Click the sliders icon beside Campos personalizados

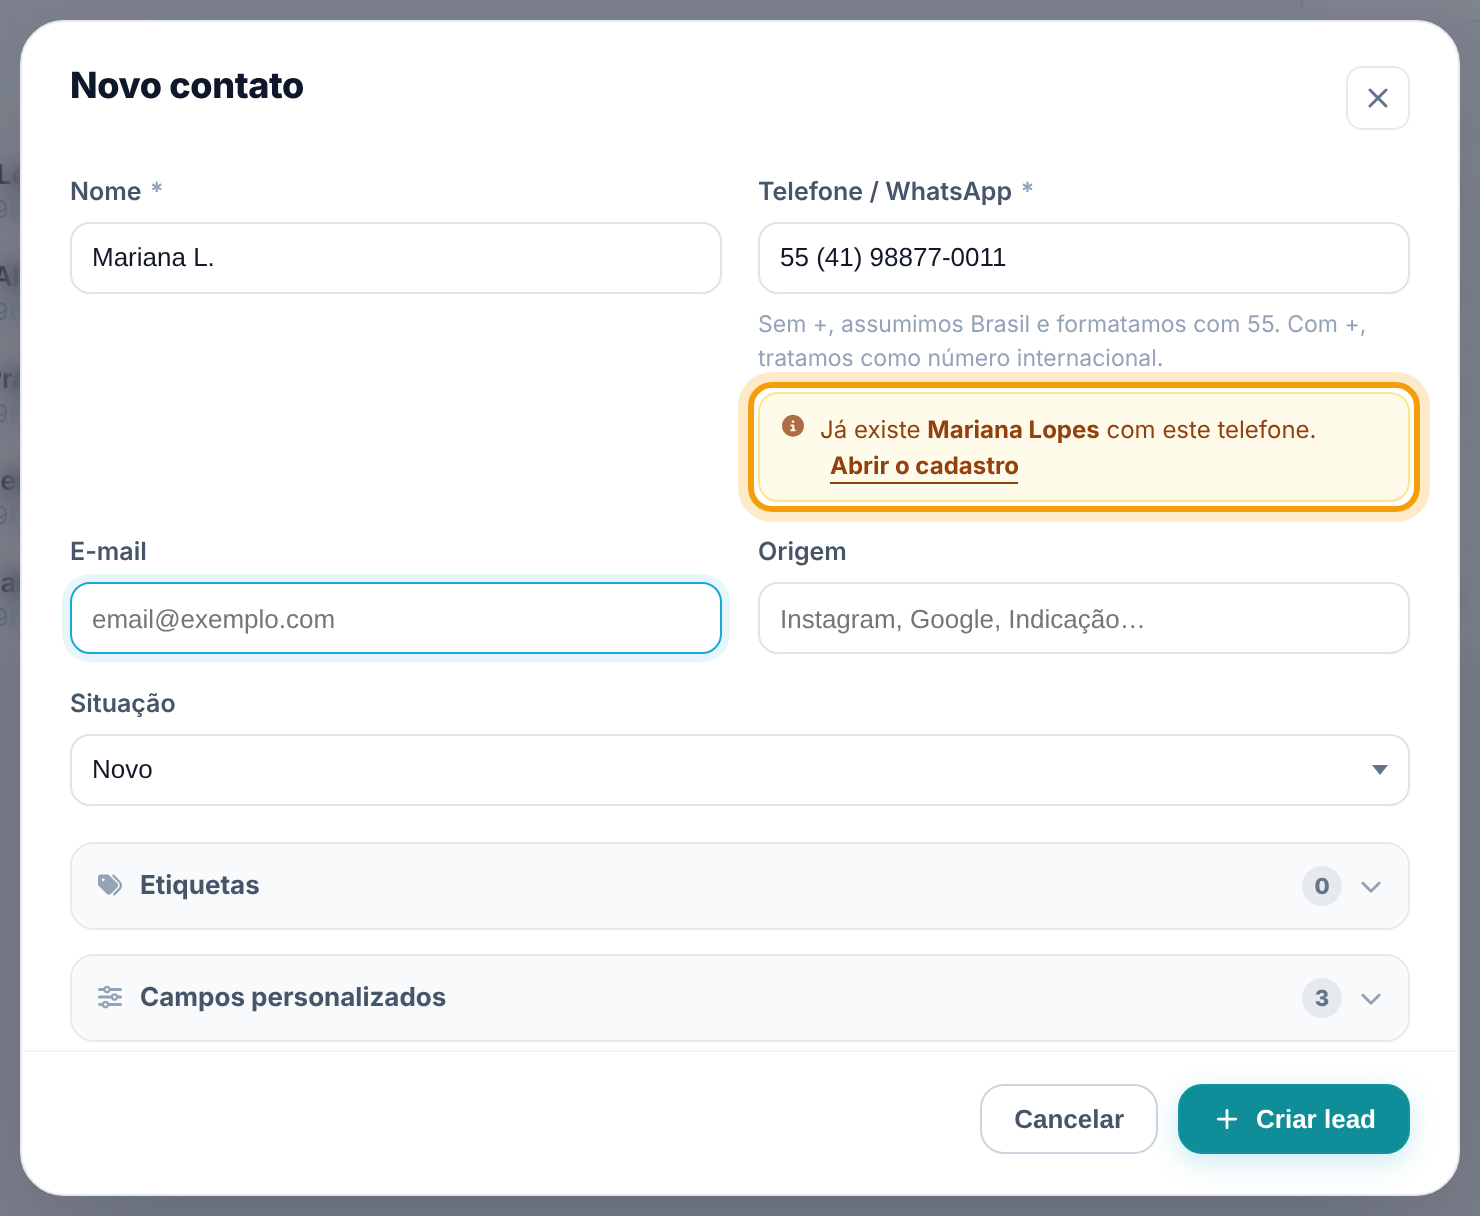point(110,997)
